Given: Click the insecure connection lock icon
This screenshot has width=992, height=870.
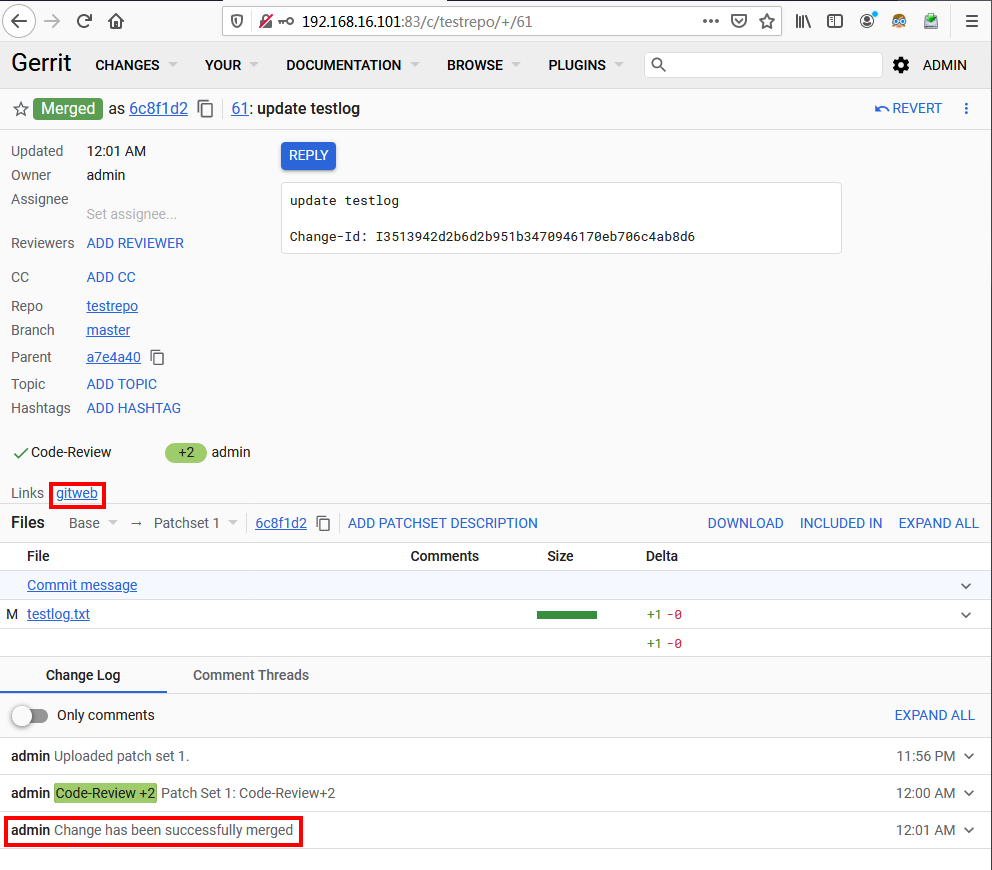Looking at the screenshot, I should coord(266,22).
